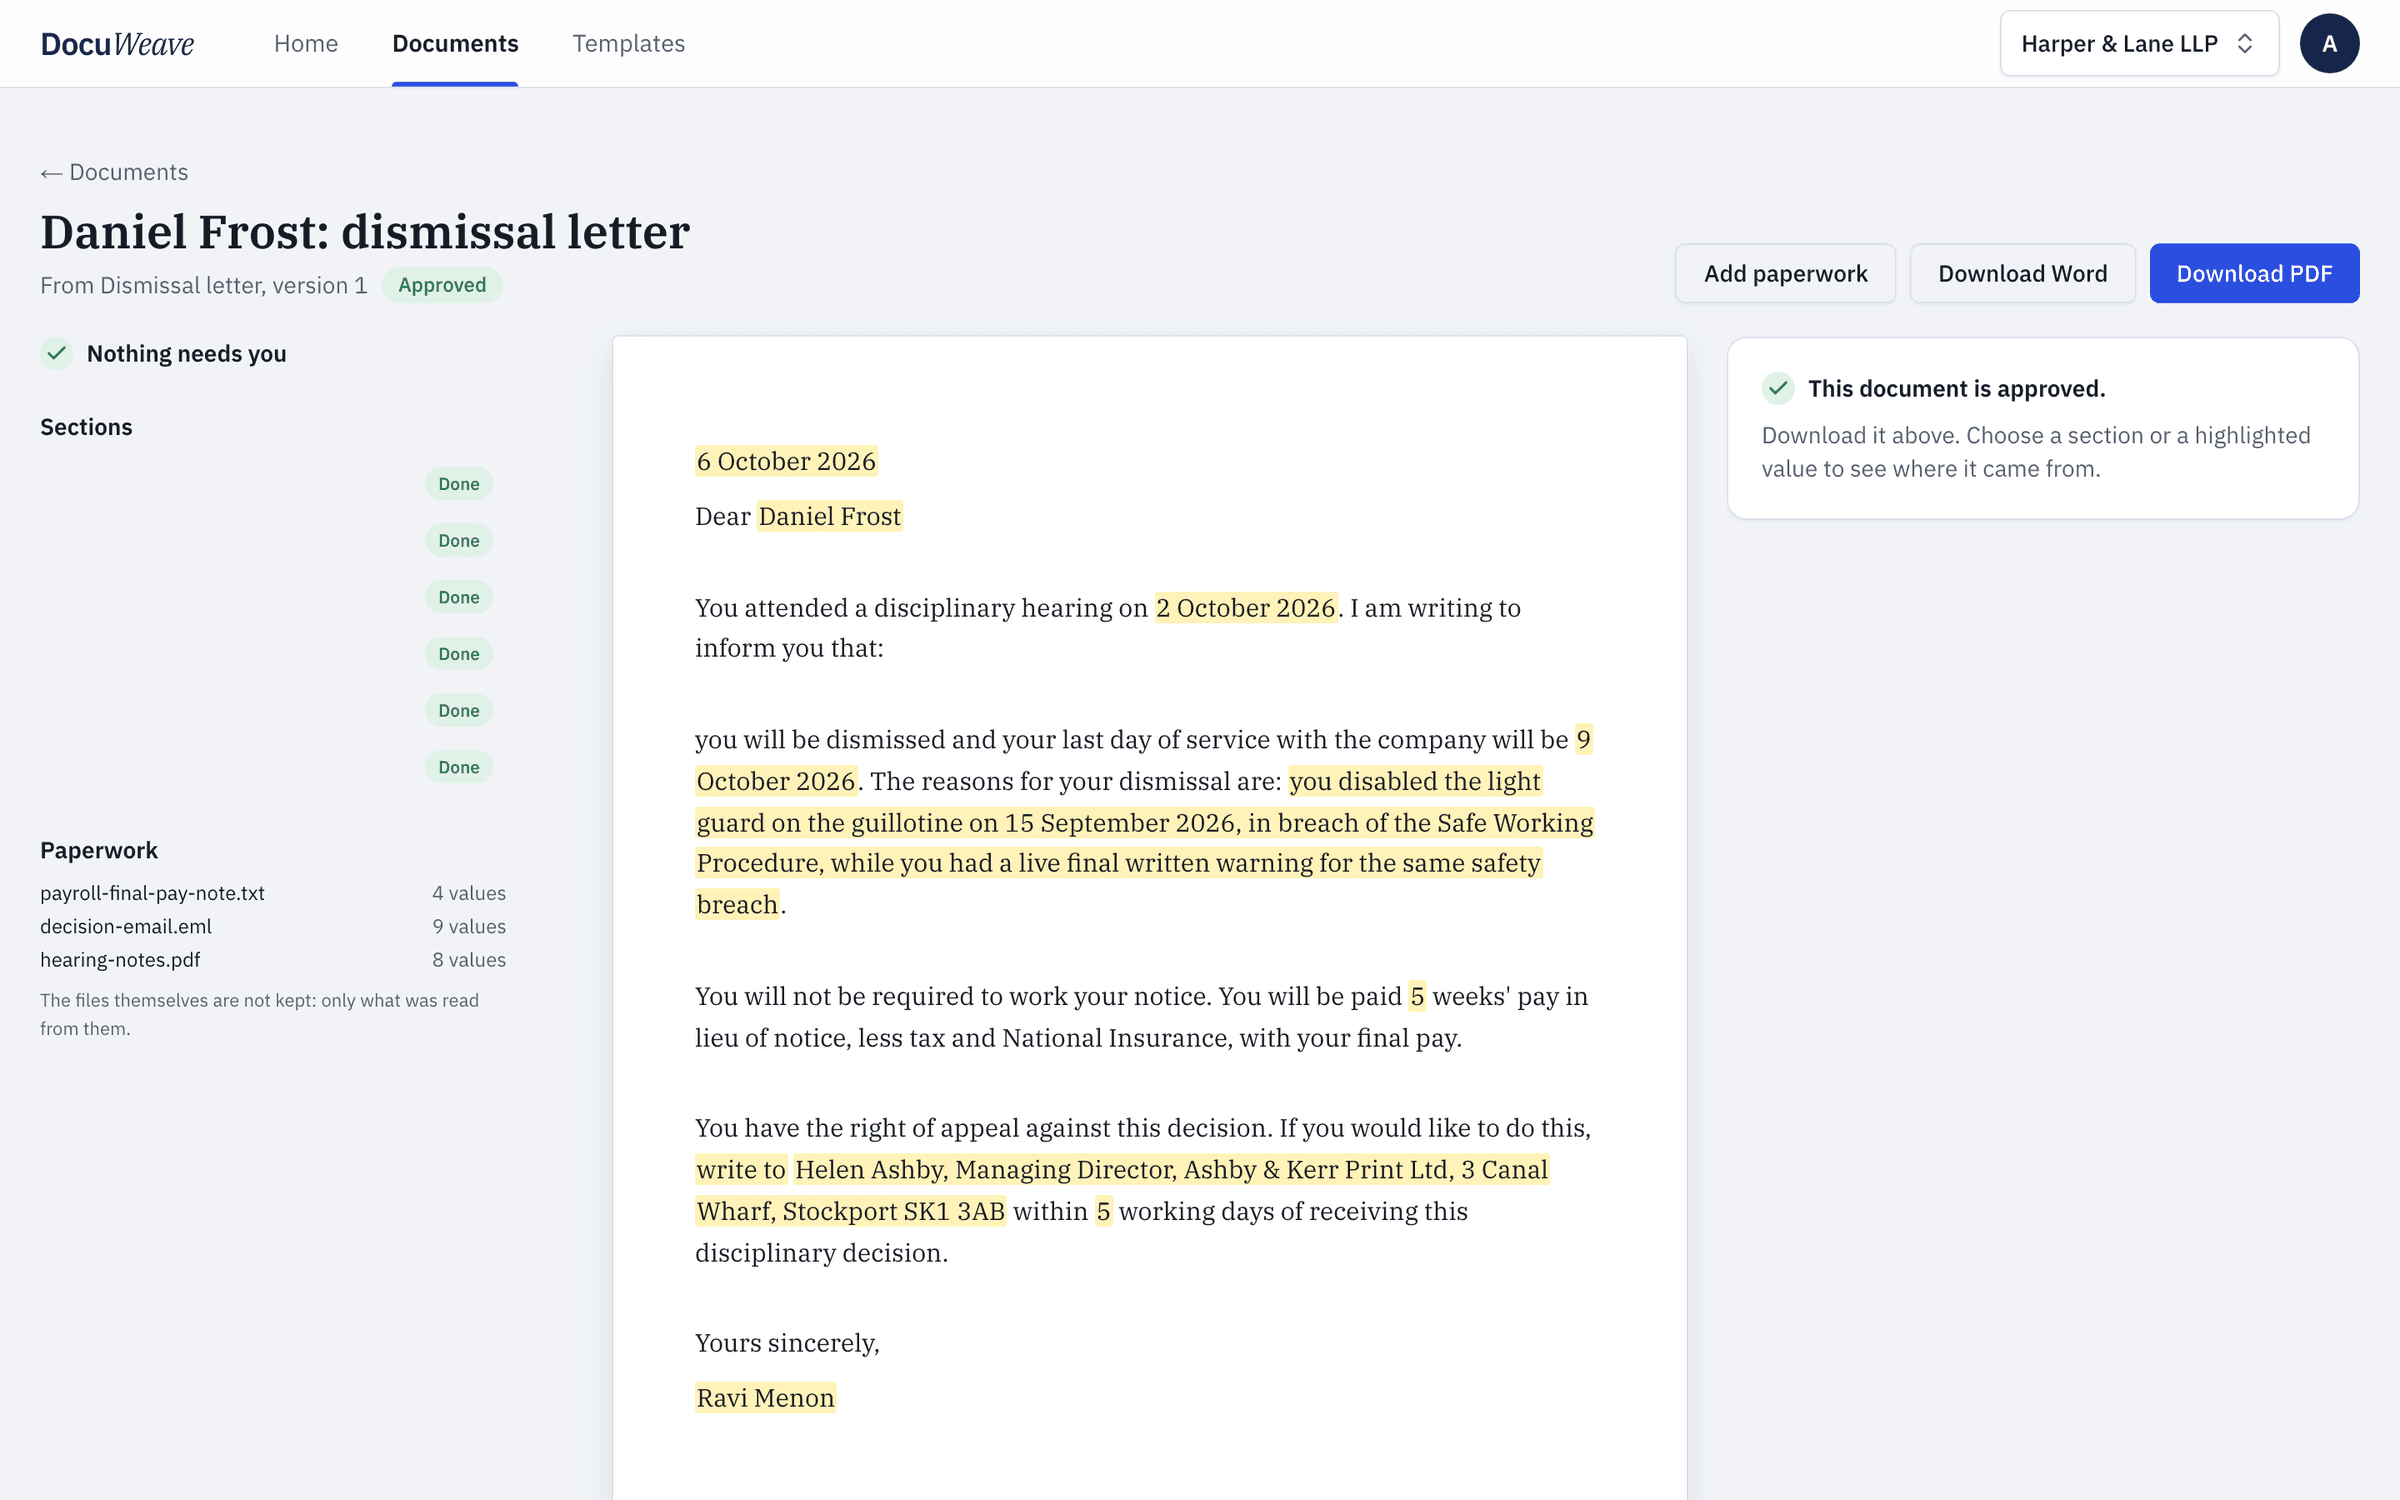
Task: Click the green check beside Nothing needs you
Action: (57, 353)
